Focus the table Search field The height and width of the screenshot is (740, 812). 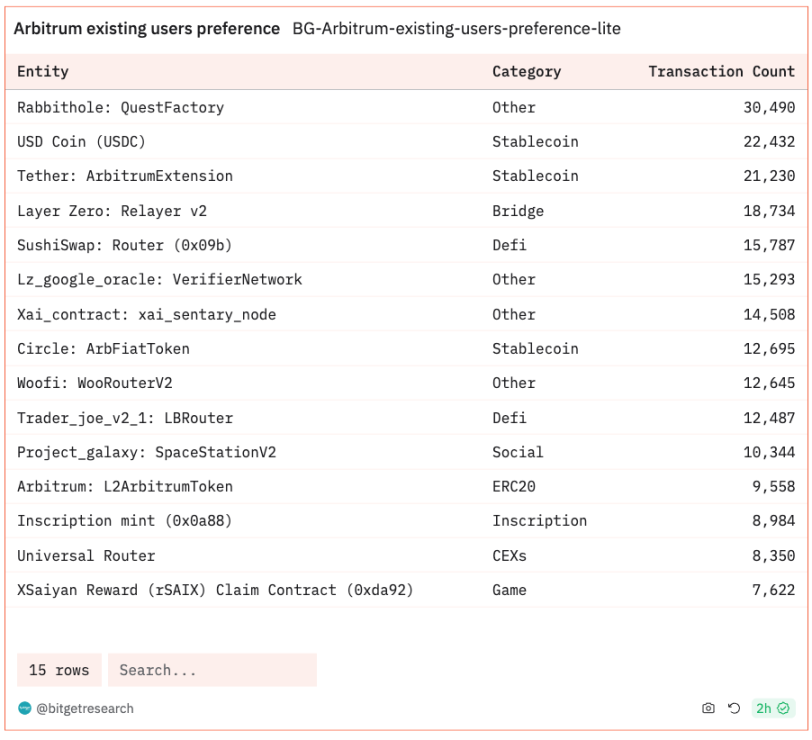click(212, 670)
